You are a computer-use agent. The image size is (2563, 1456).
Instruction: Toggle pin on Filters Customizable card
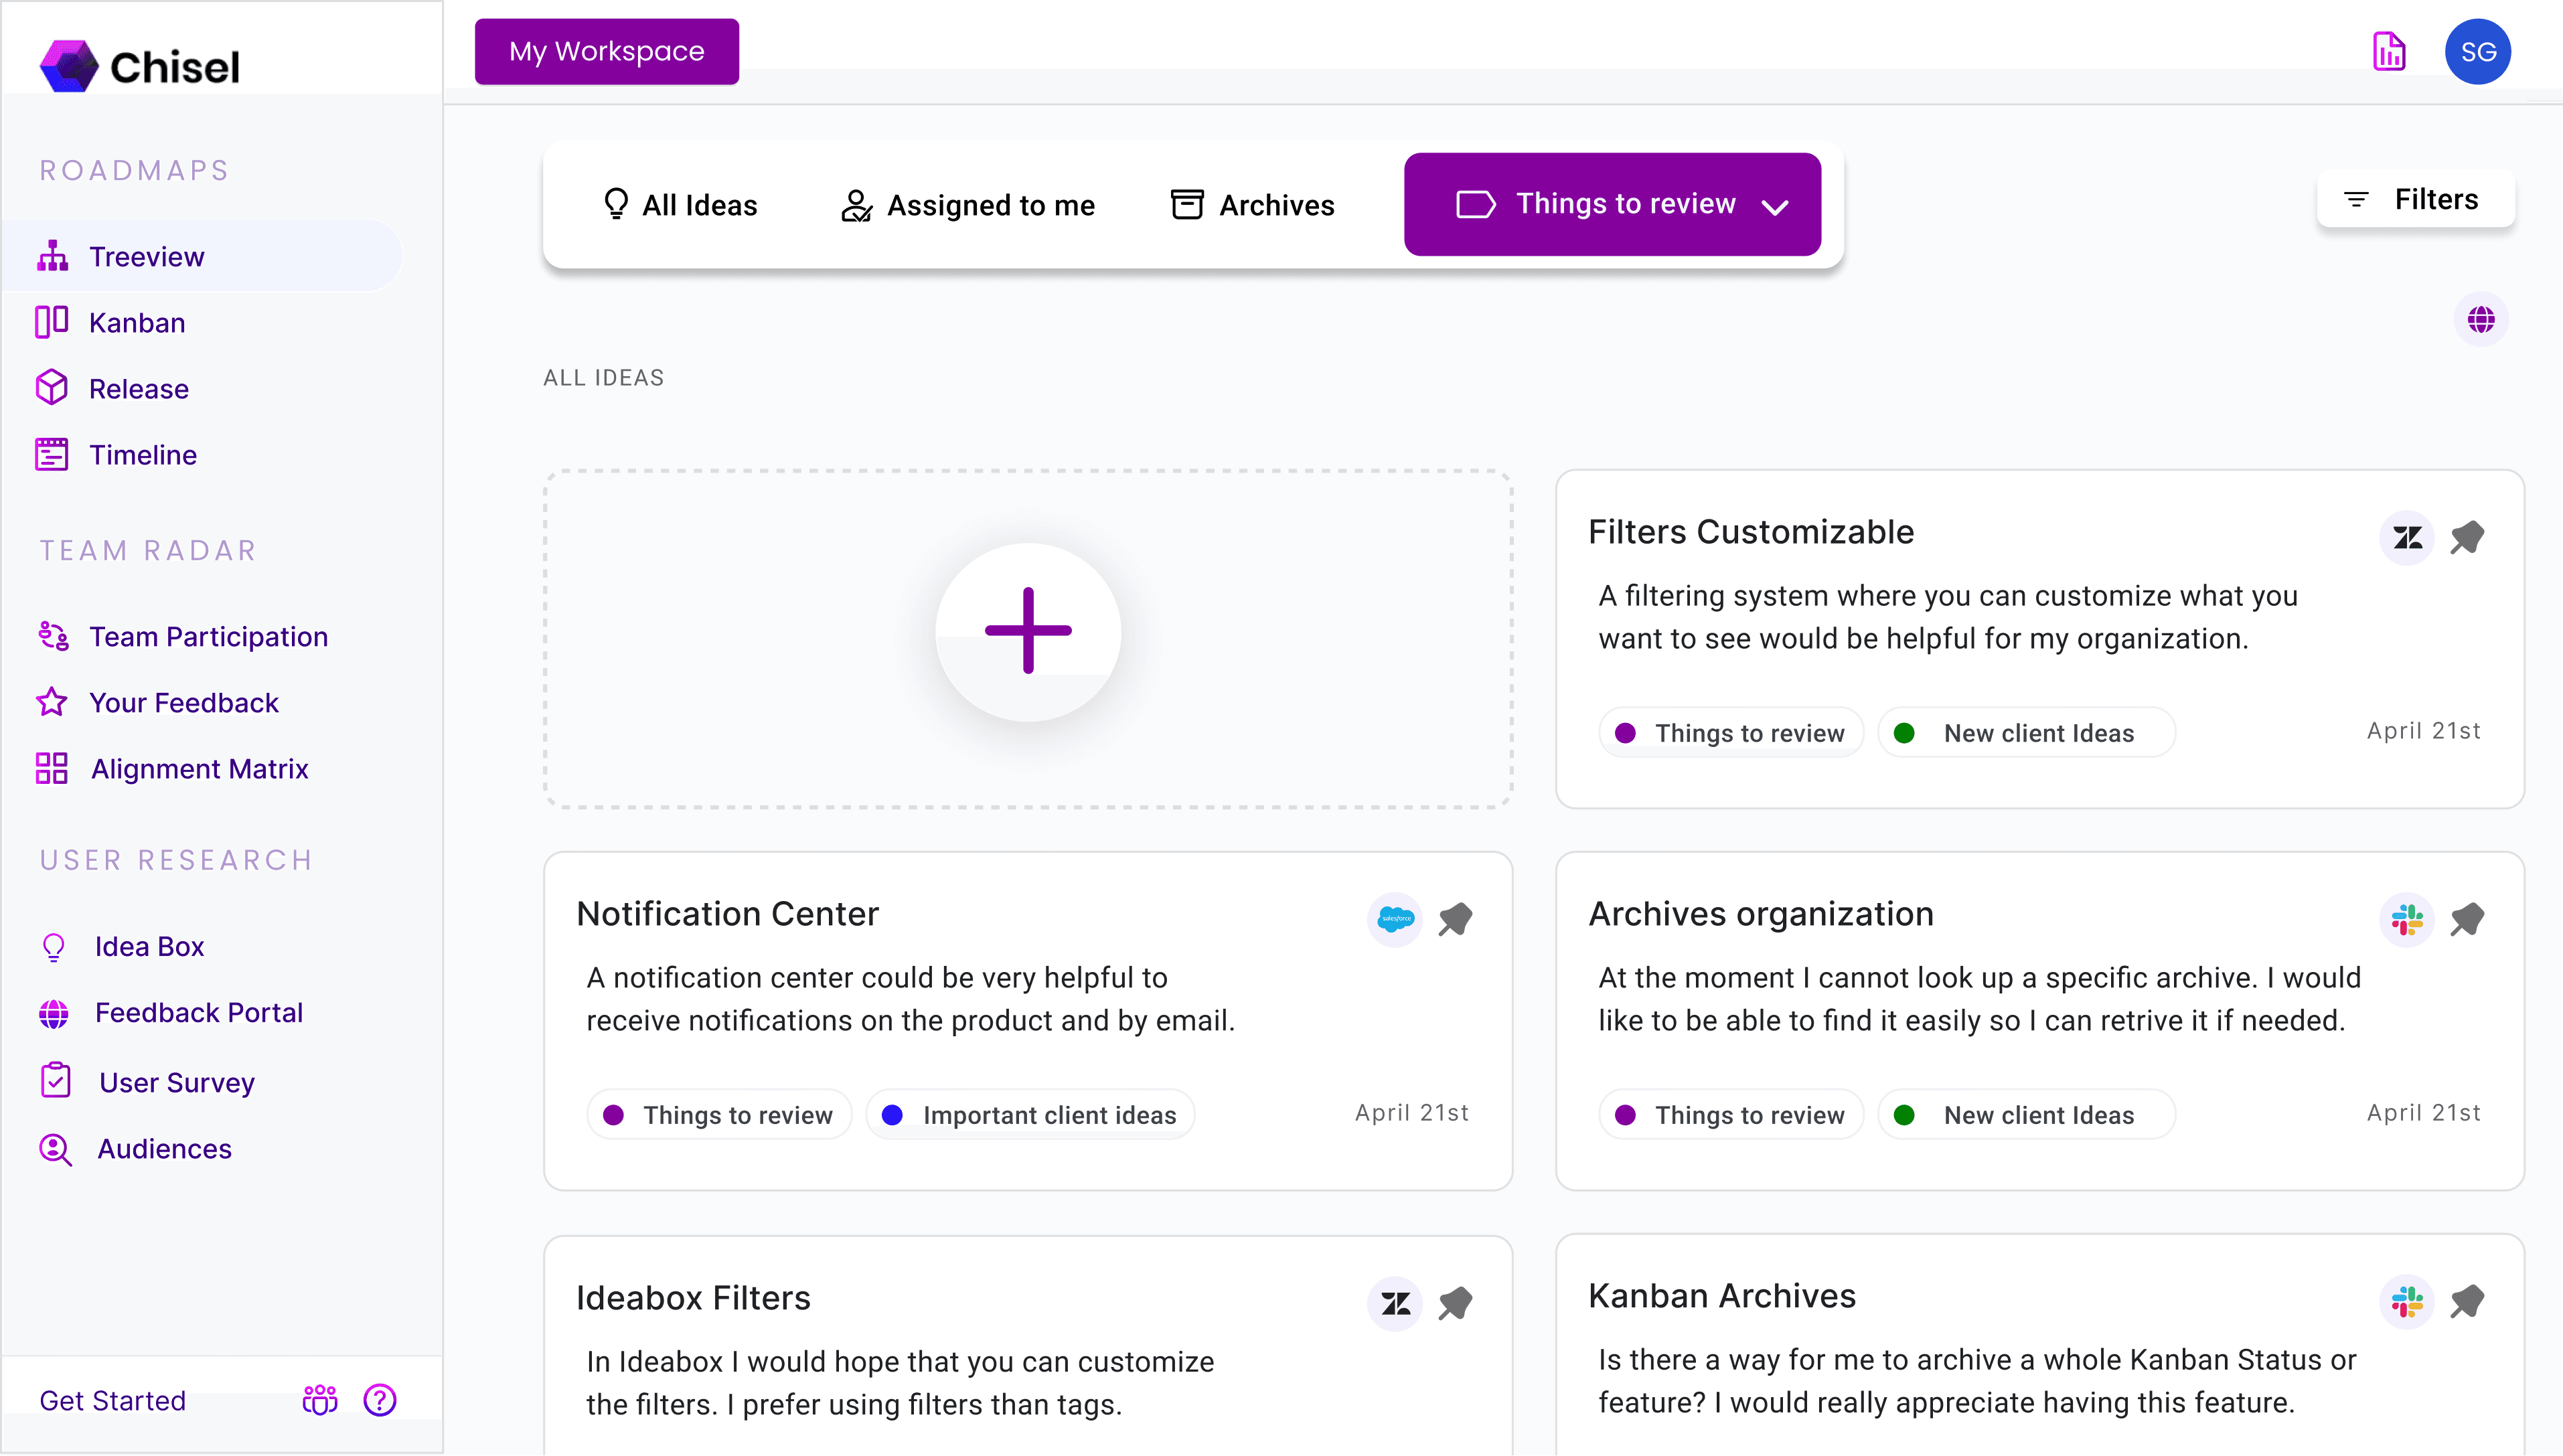tap(2467, 538)
